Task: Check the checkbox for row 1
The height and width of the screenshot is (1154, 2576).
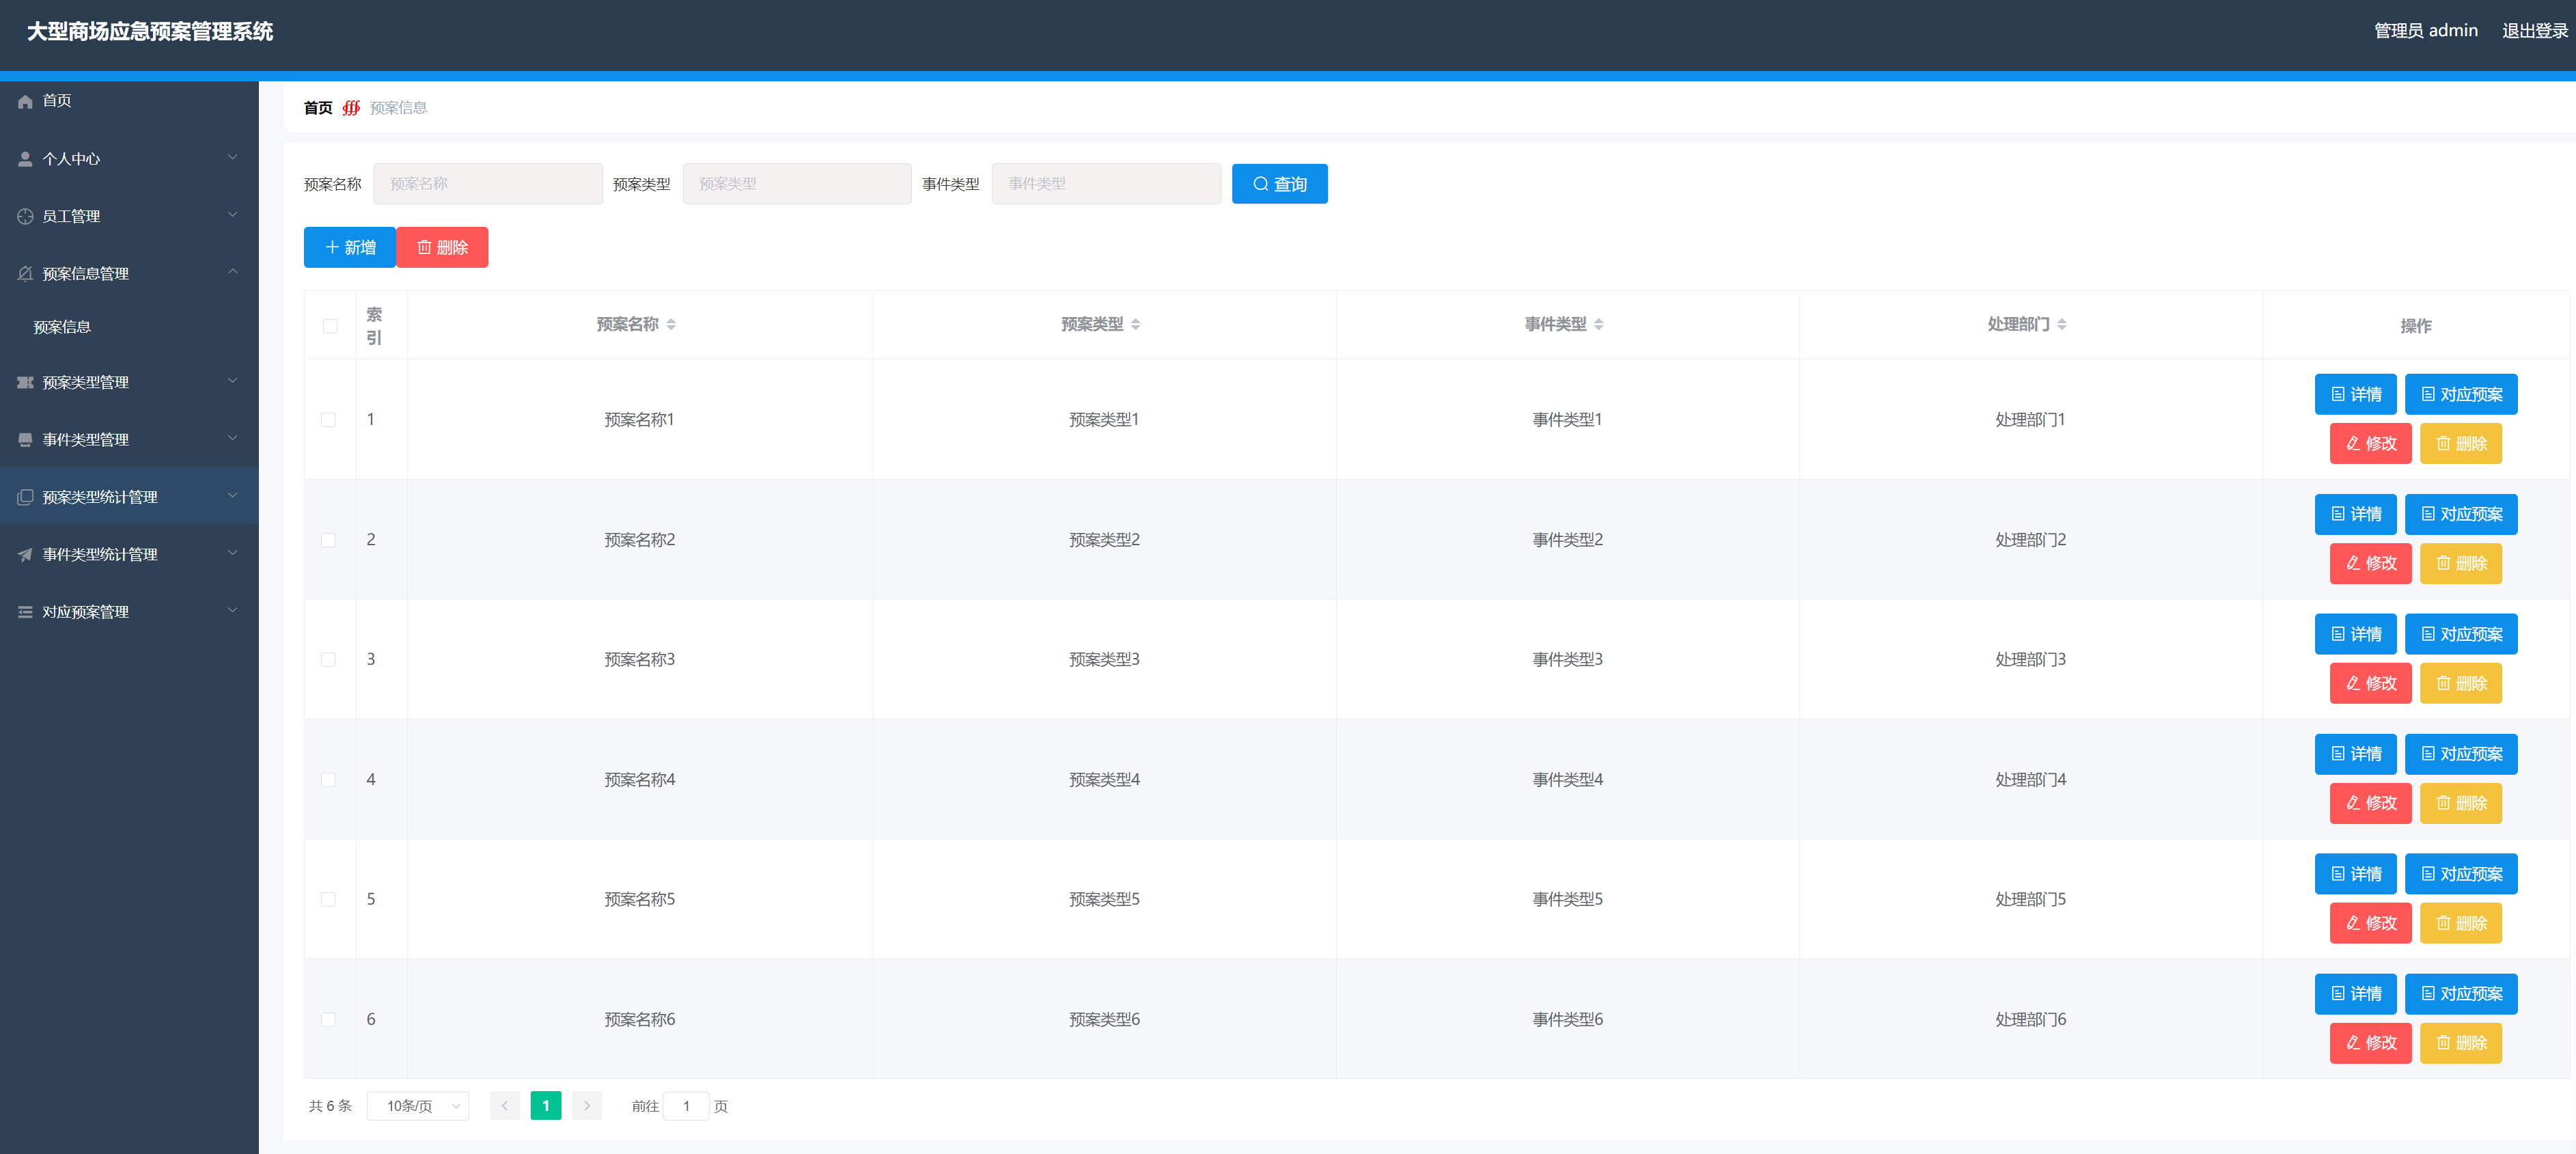Action: click(x=328, y=420)
